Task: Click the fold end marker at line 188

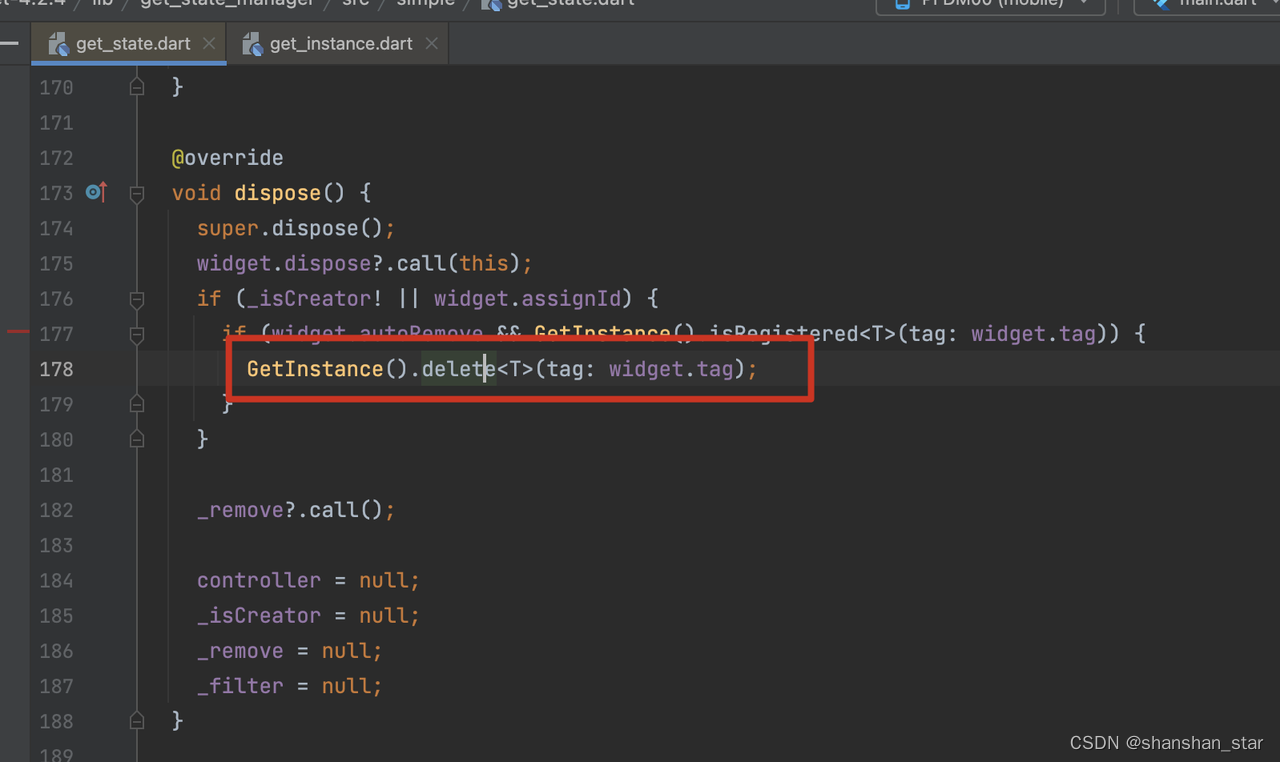Action: pyautogui.click(x=137, y=720)
